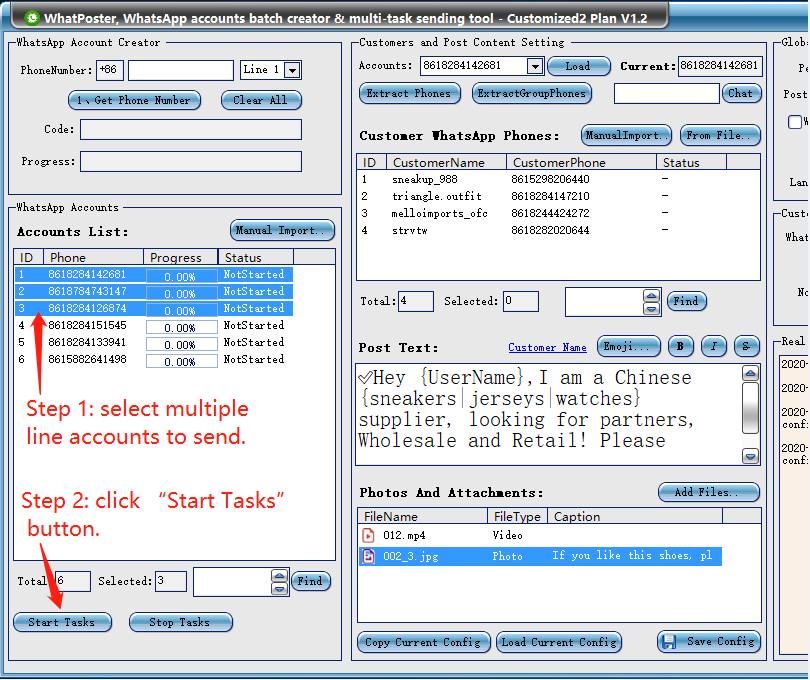Sort accounts by Progress column header
Image resolution: width=810 pixels, height=680 pixels.
tap(180, 257)
